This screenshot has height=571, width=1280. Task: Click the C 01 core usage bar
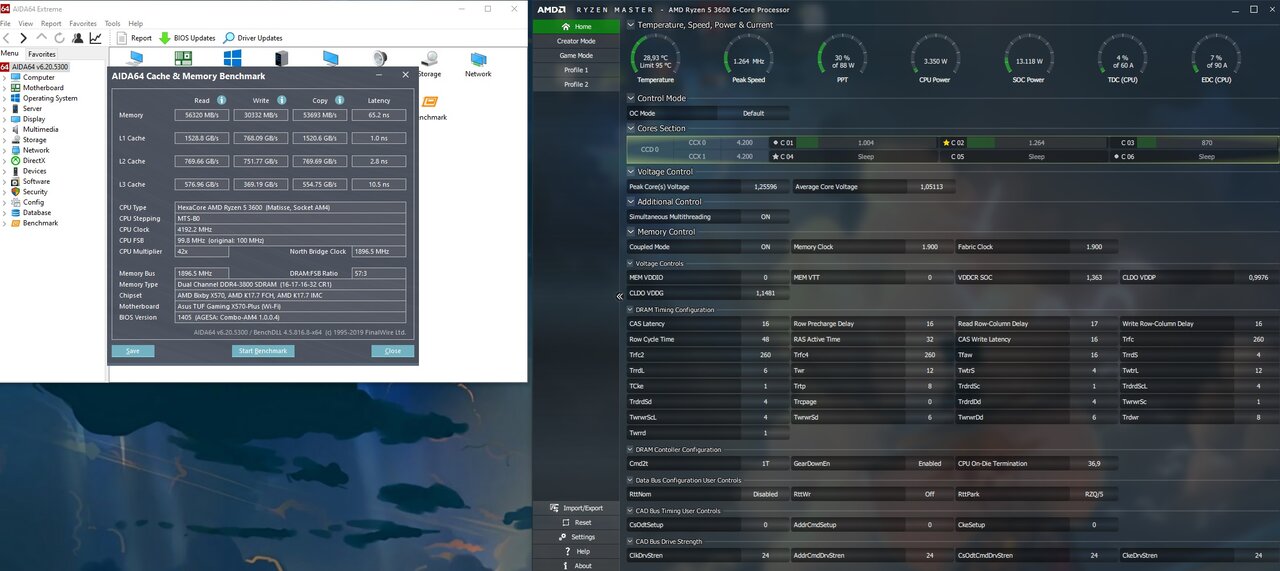point(866,143)
